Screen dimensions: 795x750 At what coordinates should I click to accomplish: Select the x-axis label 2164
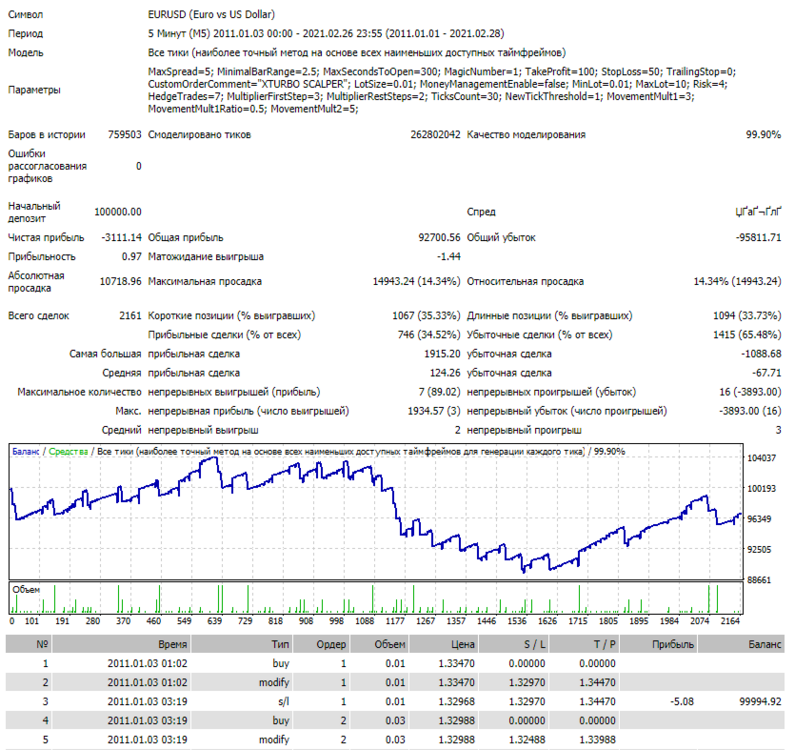coord(730,621)
